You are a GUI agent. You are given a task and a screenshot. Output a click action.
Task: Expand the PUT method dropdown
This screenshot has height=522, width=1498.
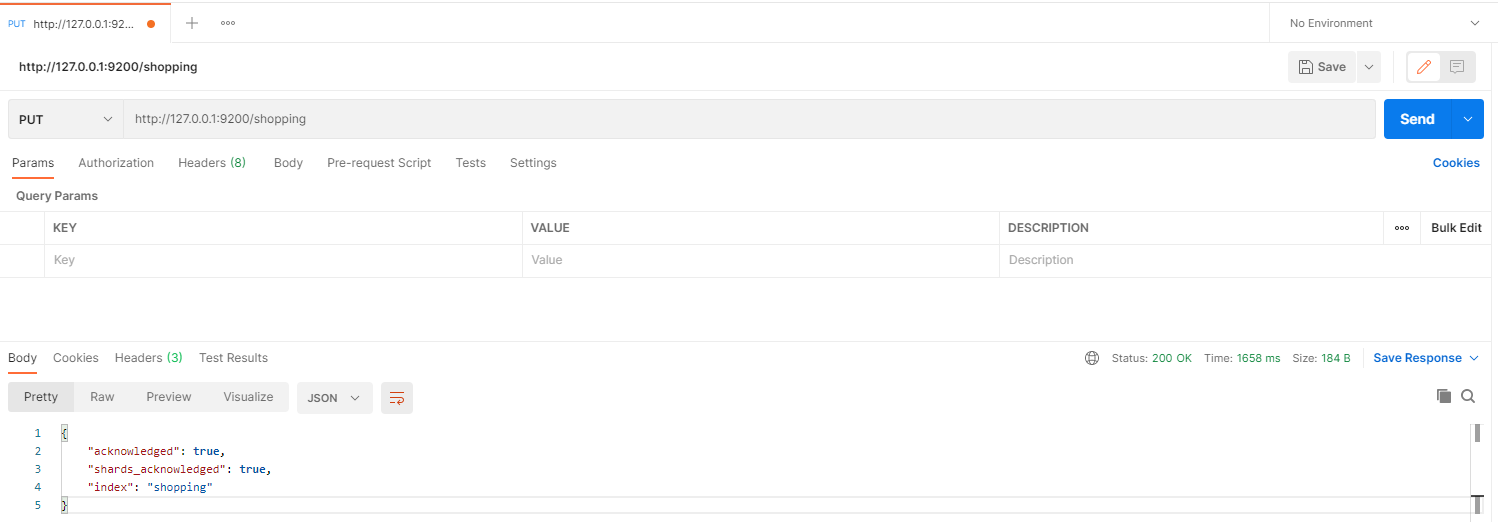(x=66, y=119)
